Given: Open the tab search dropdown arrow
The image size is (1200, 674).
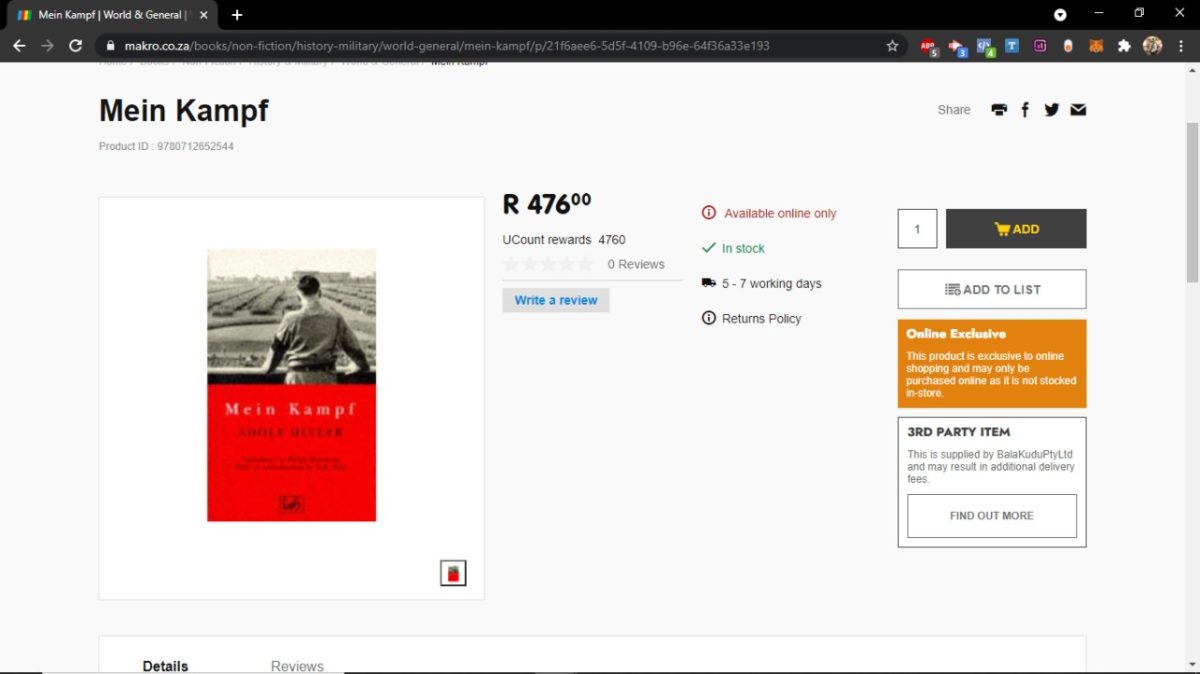Looking at the screenshot, I should pyautogui.click(x=1060, y=15).
